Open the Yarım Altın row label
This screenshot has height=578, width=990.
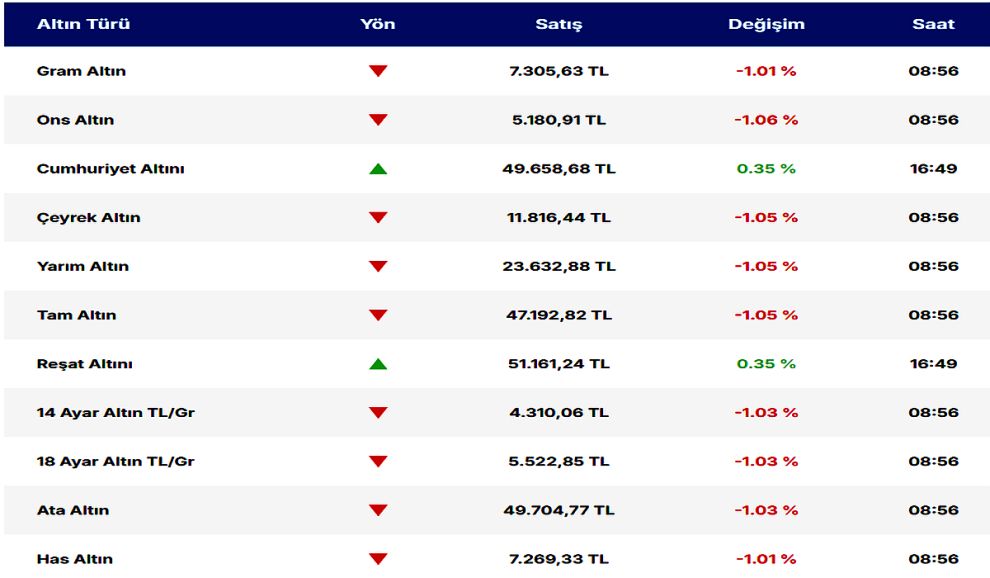[x=83, y=267]
